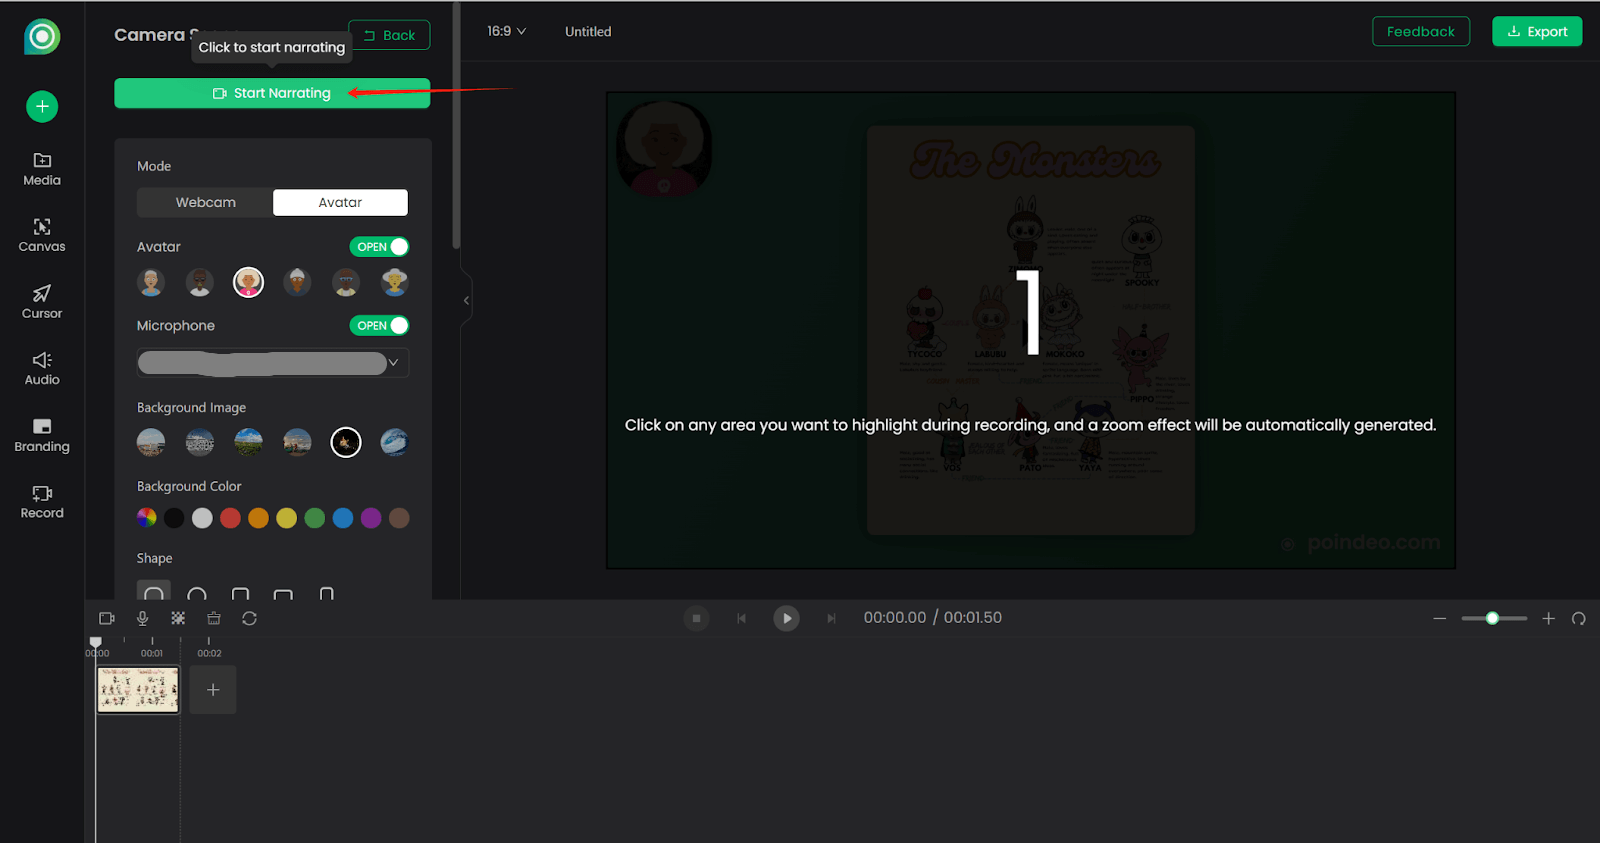Image resolution: width=1600 pixels, height=843 pixels.
Task: Click the timeline zoom slider handle
Action: (x=1492, y=618)
